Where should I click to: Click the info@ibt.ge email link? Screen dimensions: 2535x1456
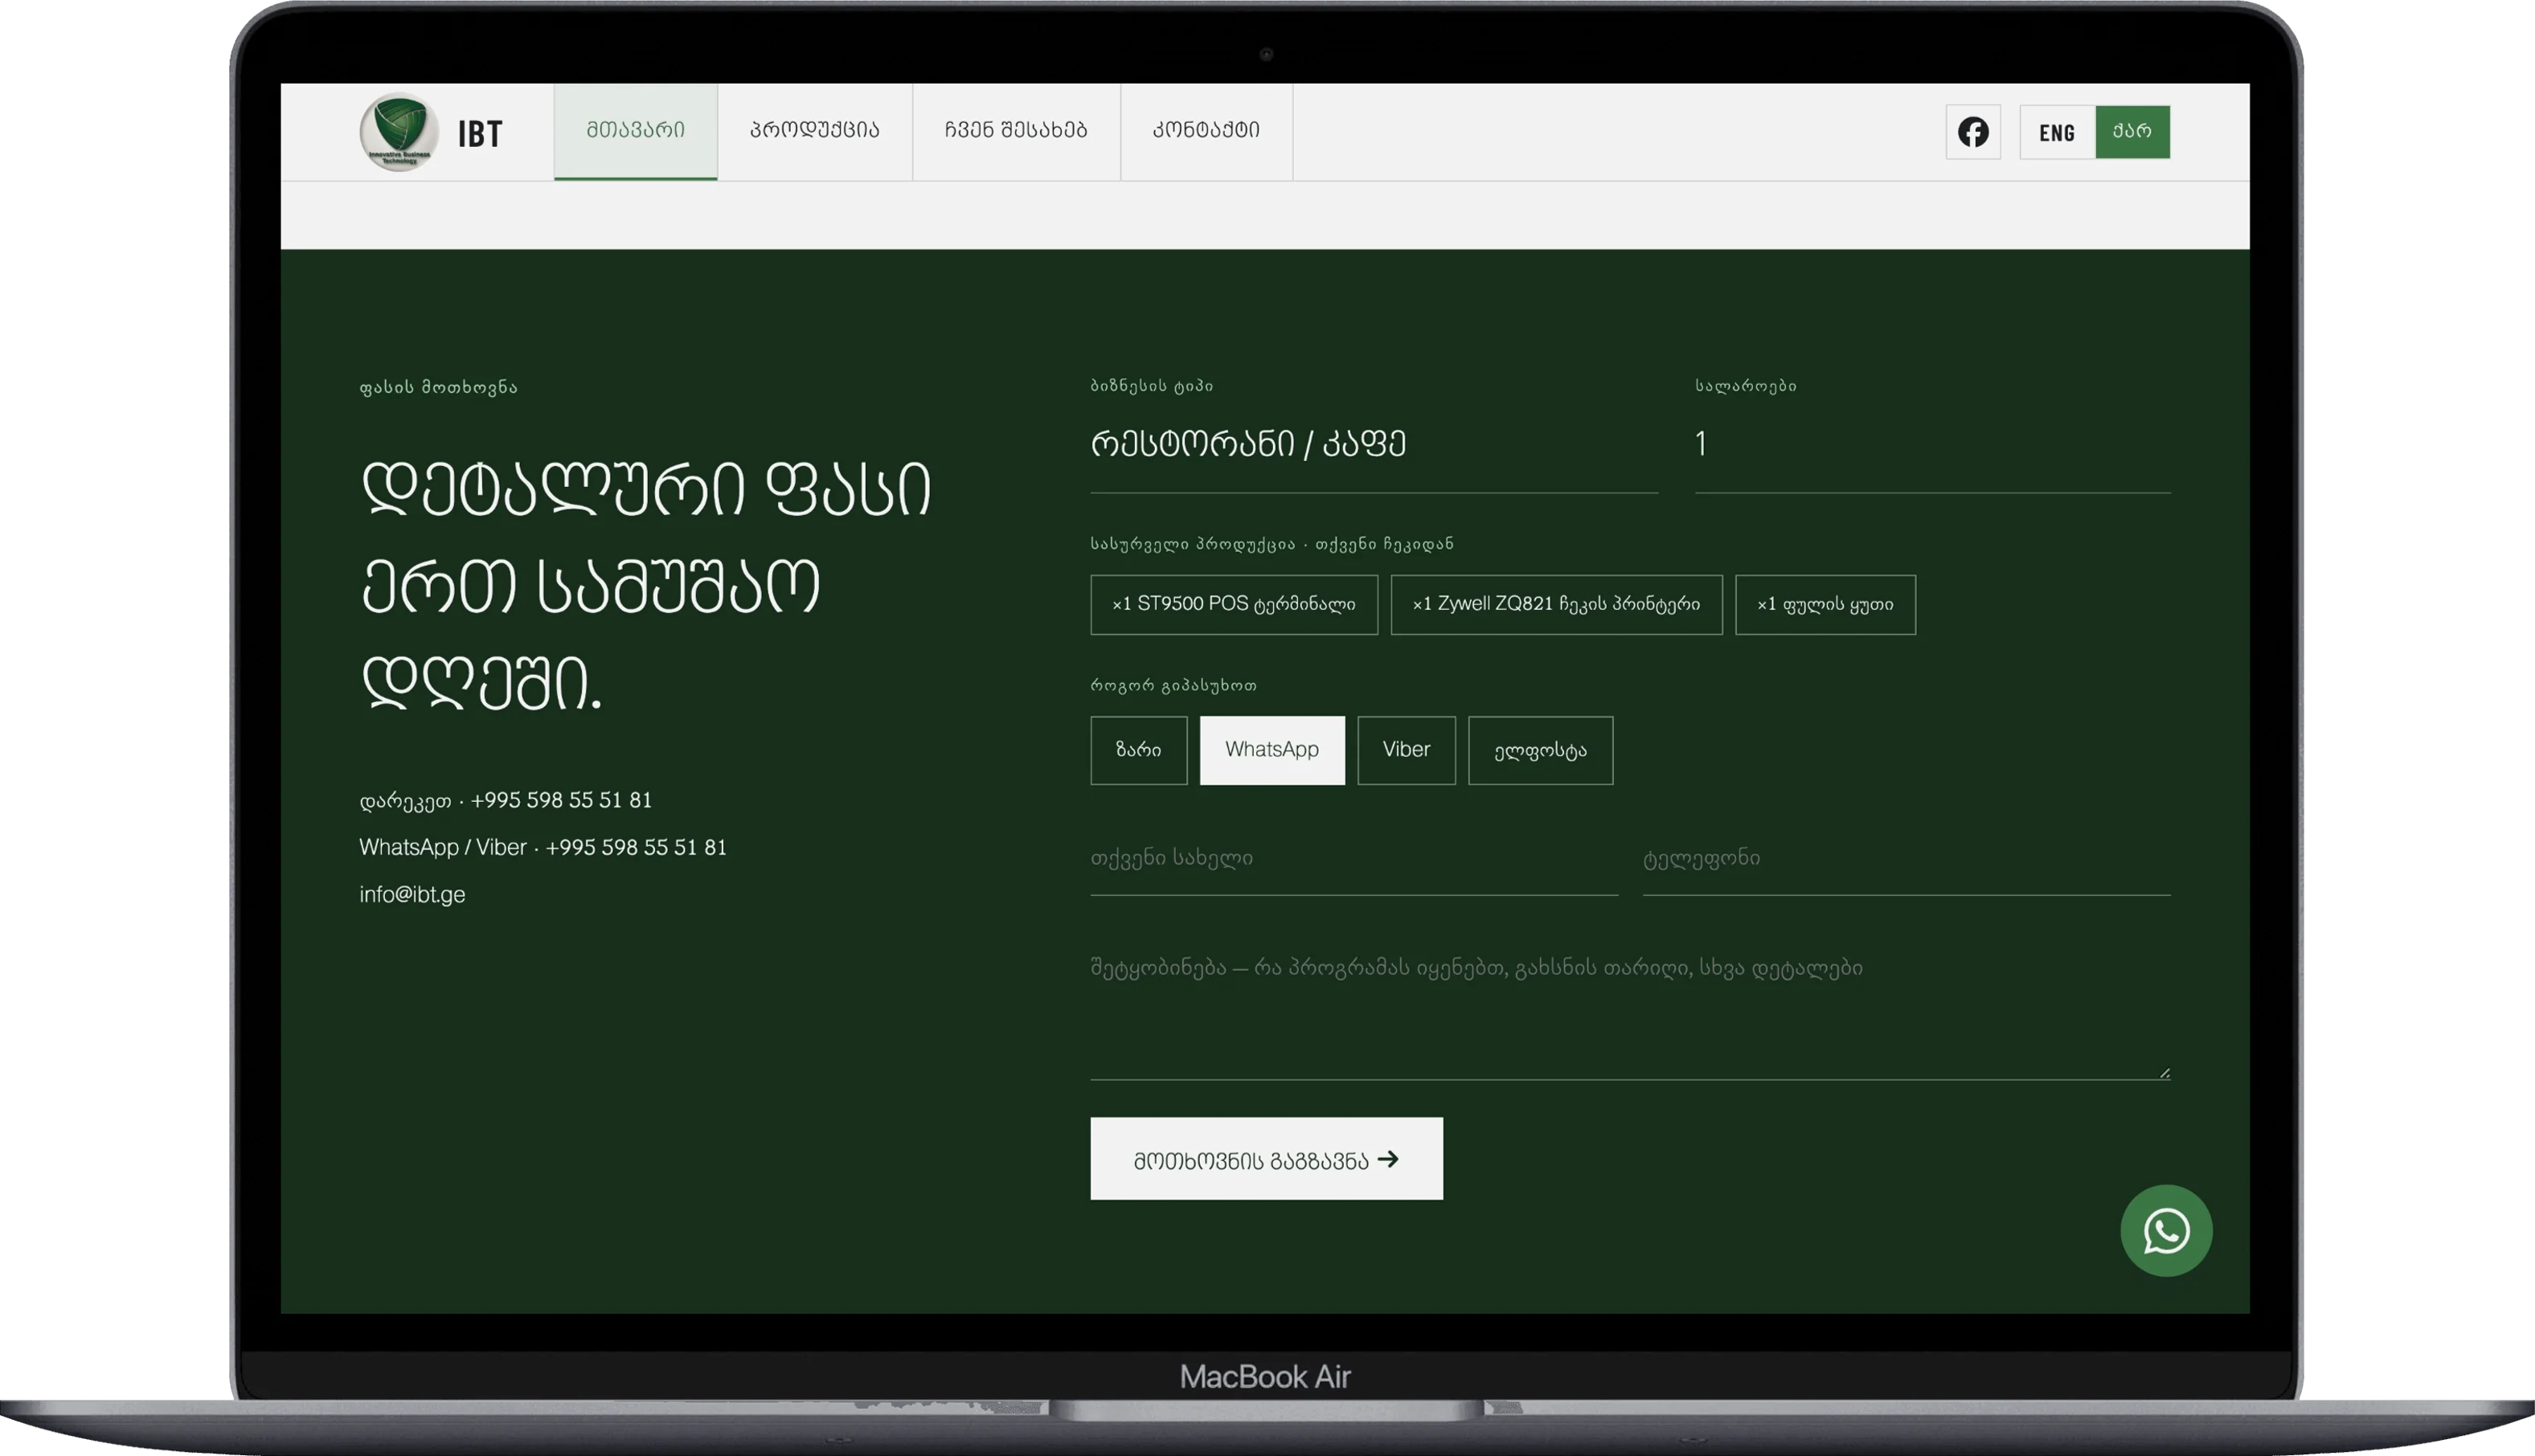click(412, 895)
